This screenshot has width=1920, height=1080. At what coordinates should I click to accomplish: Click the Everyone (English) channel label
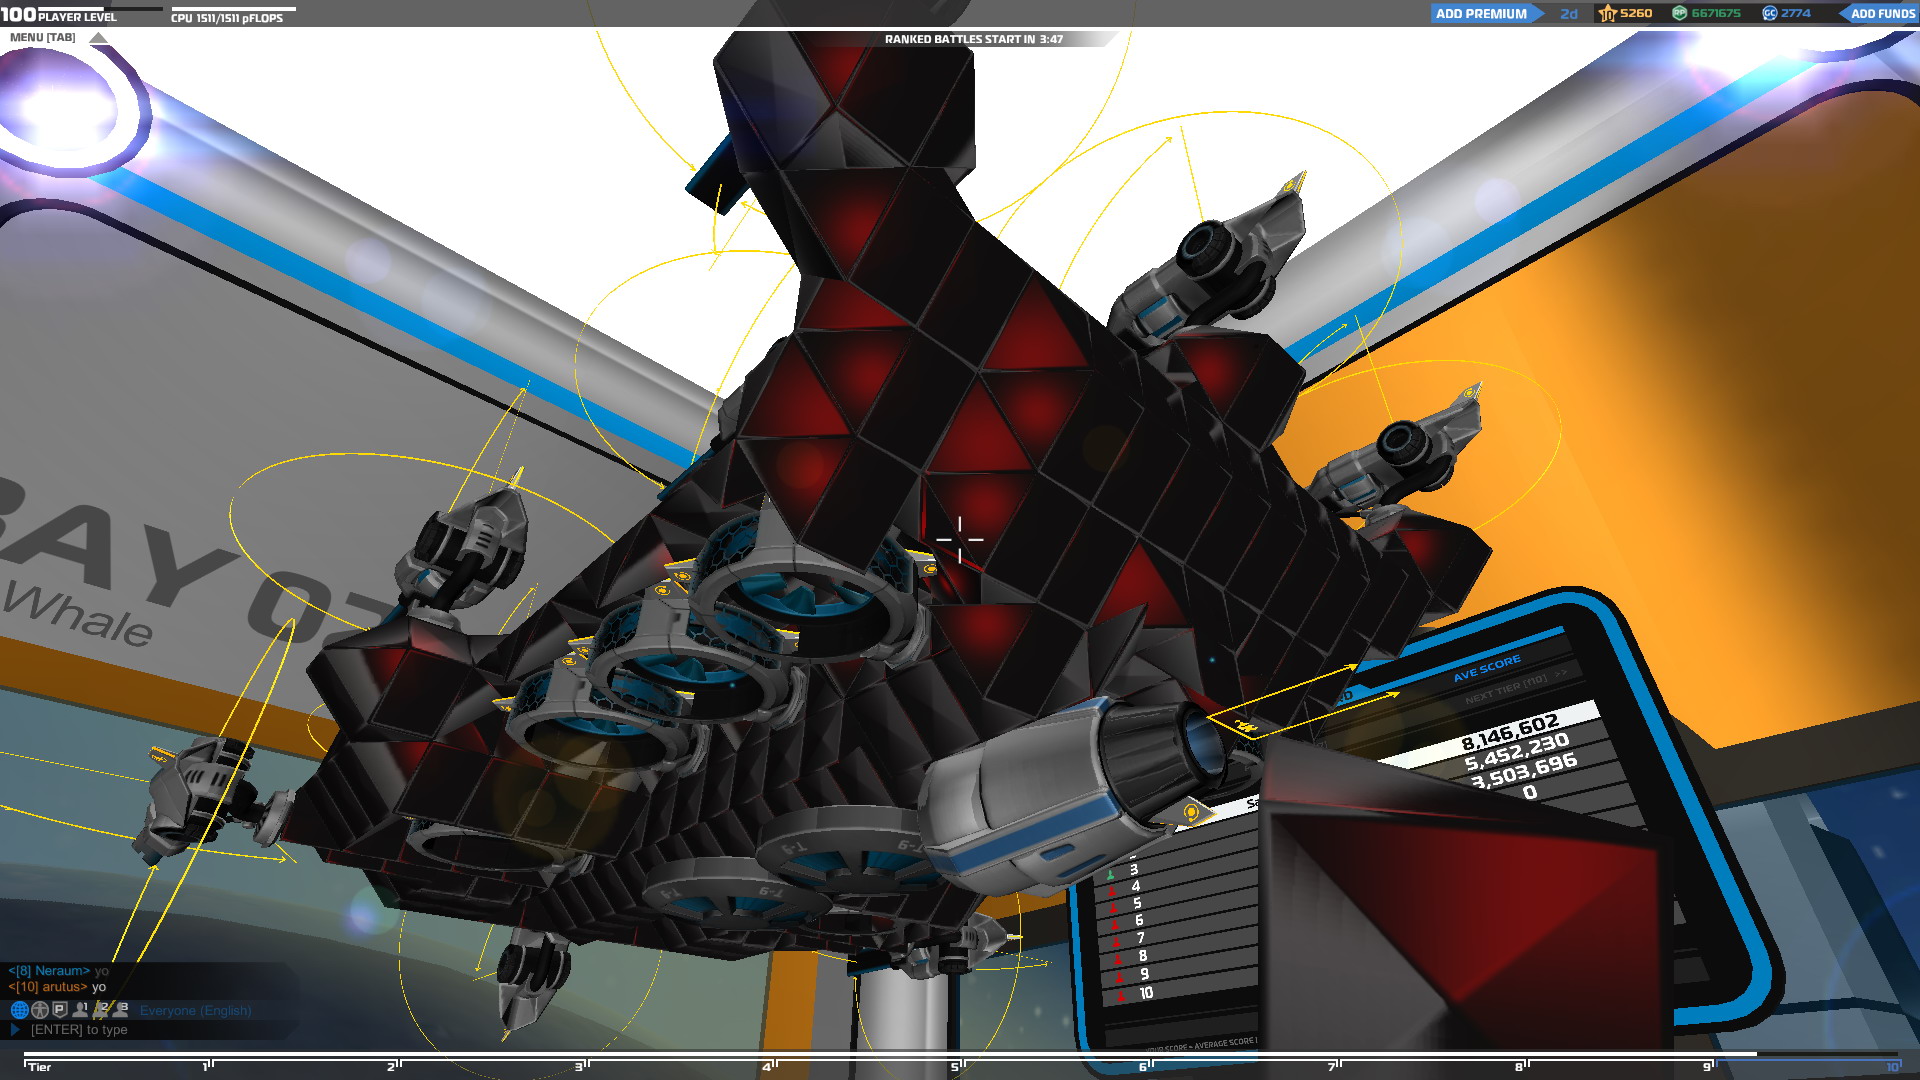click(195, 1011)
